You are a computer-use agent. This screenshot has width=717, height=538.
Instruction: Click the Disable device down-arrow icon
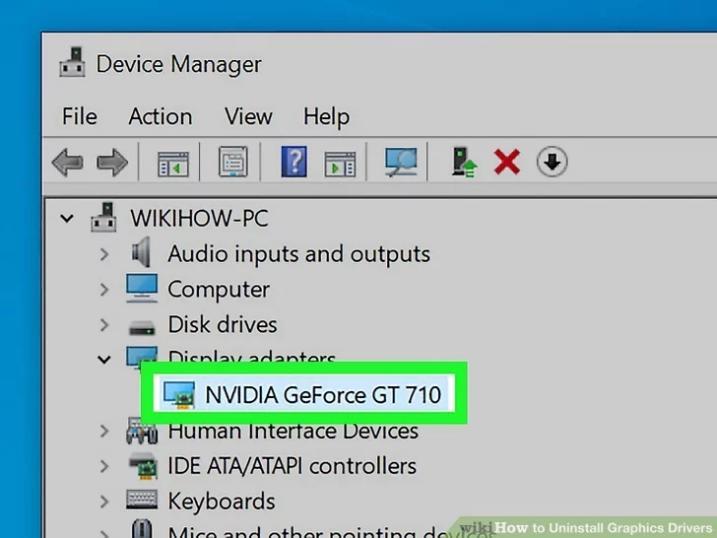point(552,161)
